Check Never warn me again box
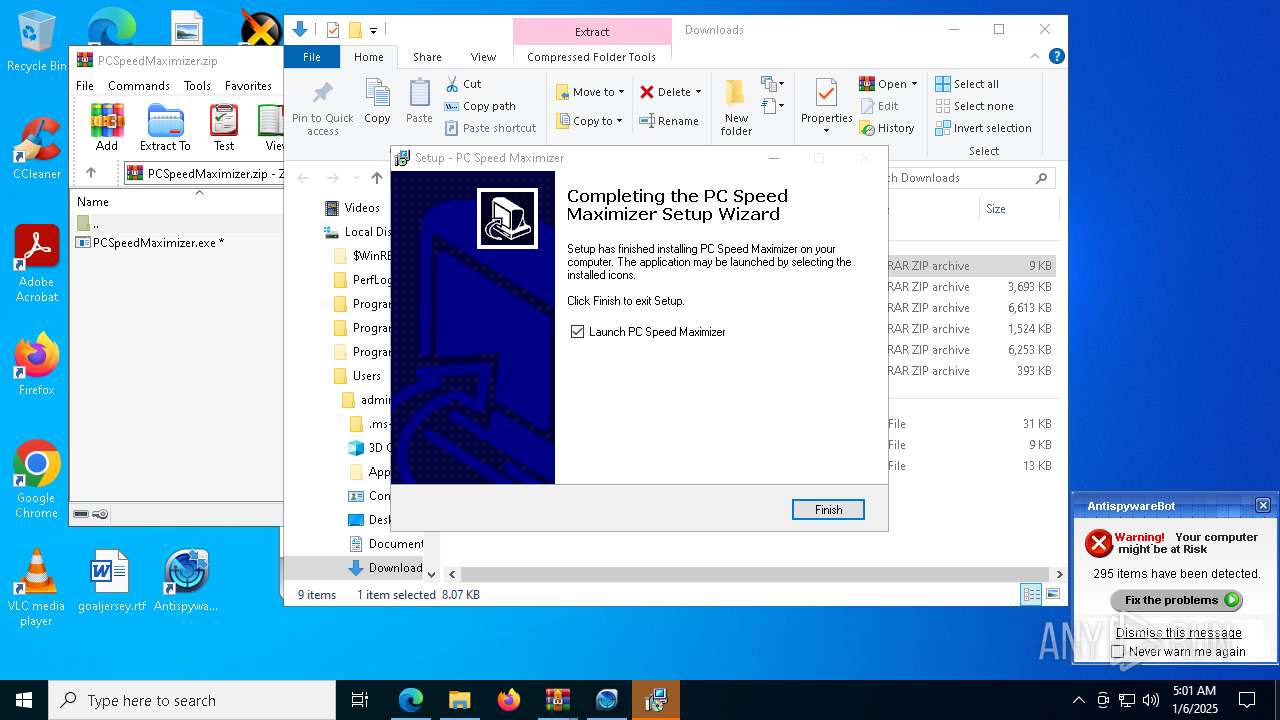Screen dimensions: 1280x720 pos(1118,652)
